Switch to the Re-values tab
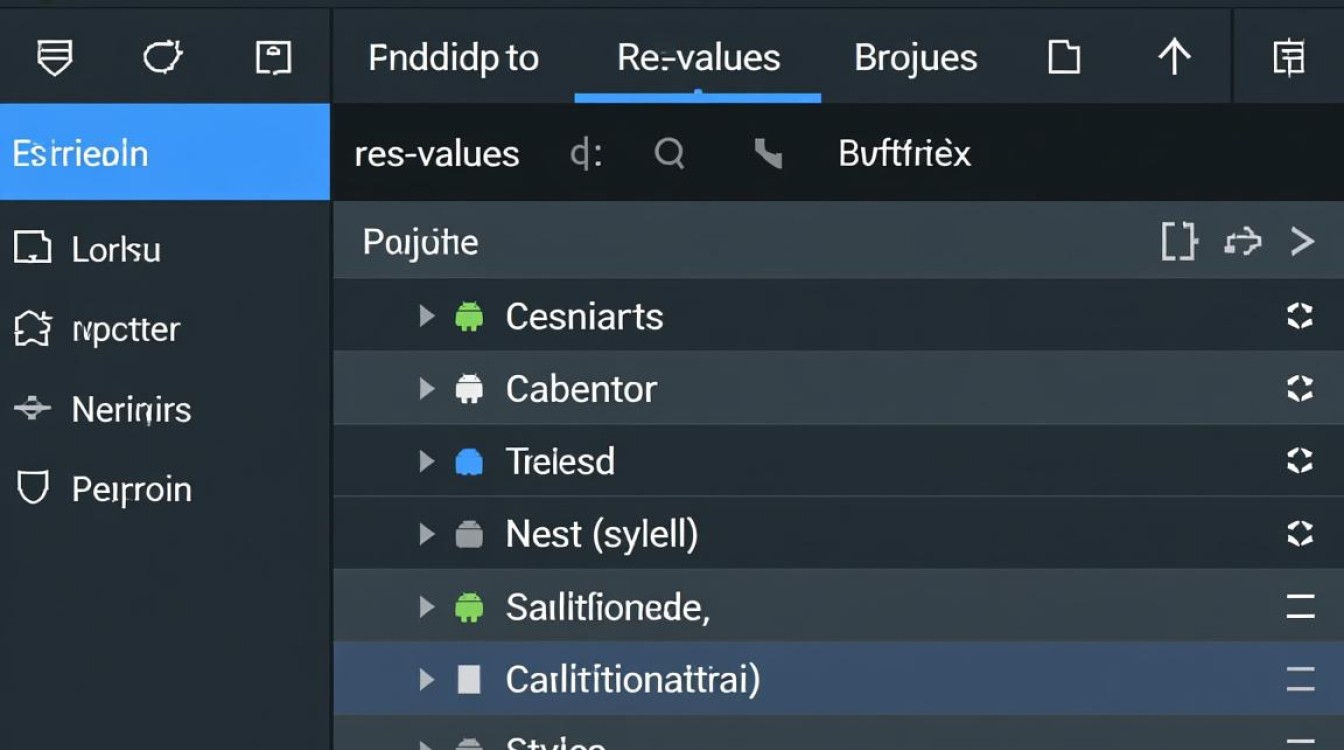The width and height of the screenshot is (1344, 750). [698, 58]
